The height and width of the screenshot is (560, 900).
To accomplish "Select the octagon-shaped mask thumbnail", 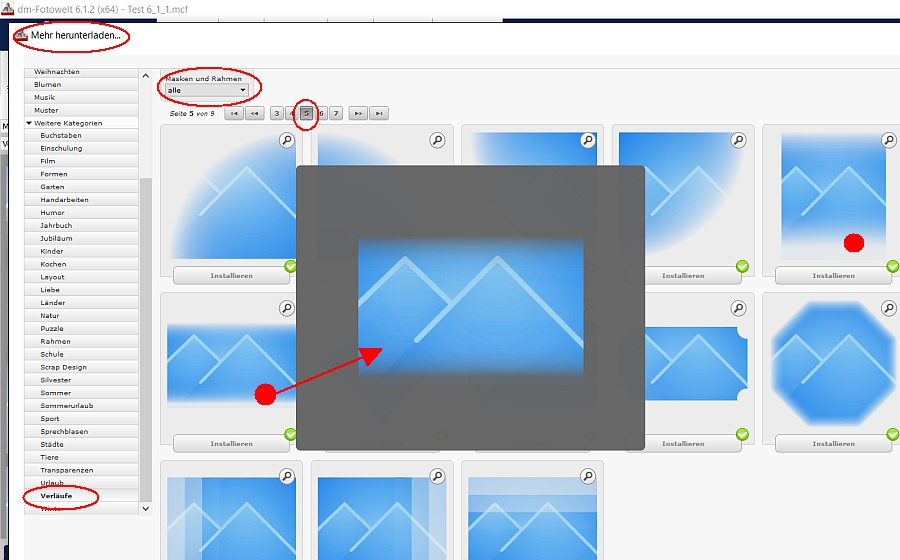I will 833,365.
